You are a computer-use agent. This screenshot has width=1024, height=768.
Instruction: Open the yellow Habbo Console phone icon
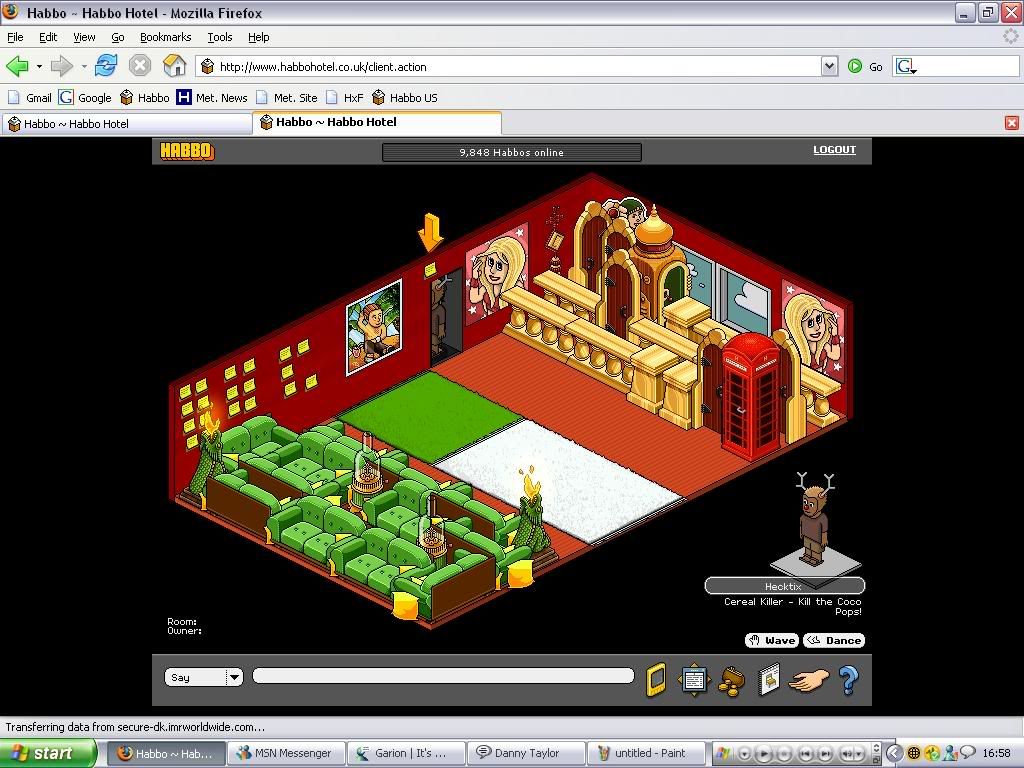click(x=656, y=680)
